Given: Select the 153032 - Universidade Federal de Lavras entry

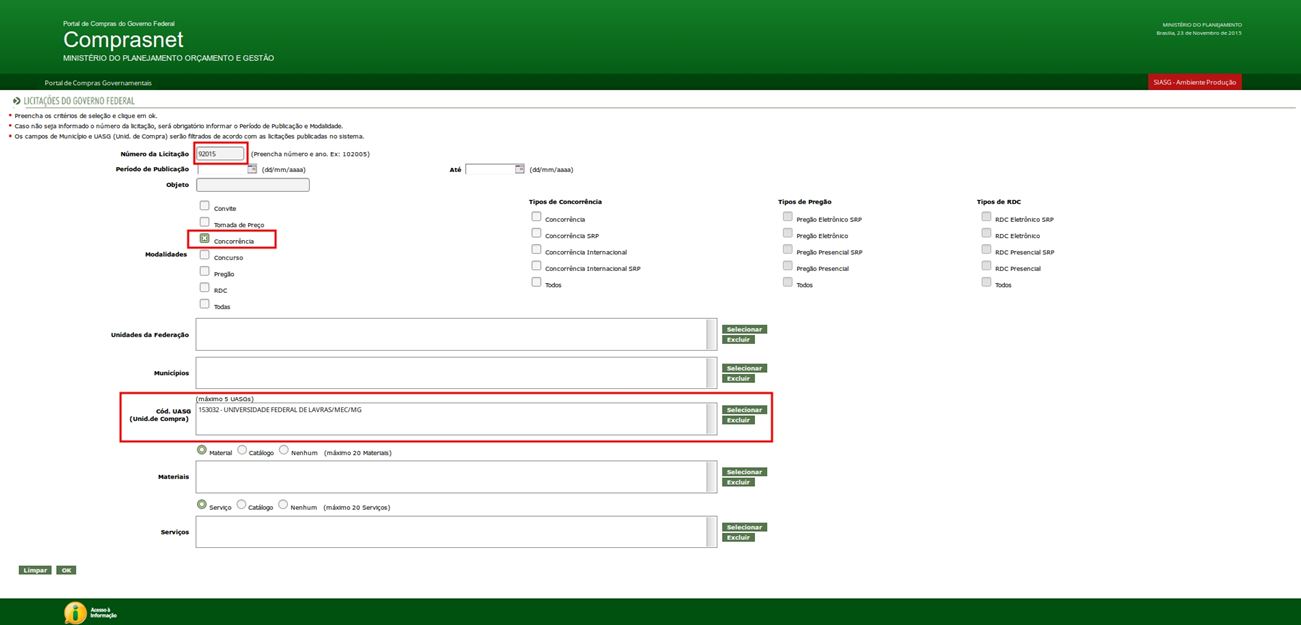Looking at the screenshot, I should [280, 410].
